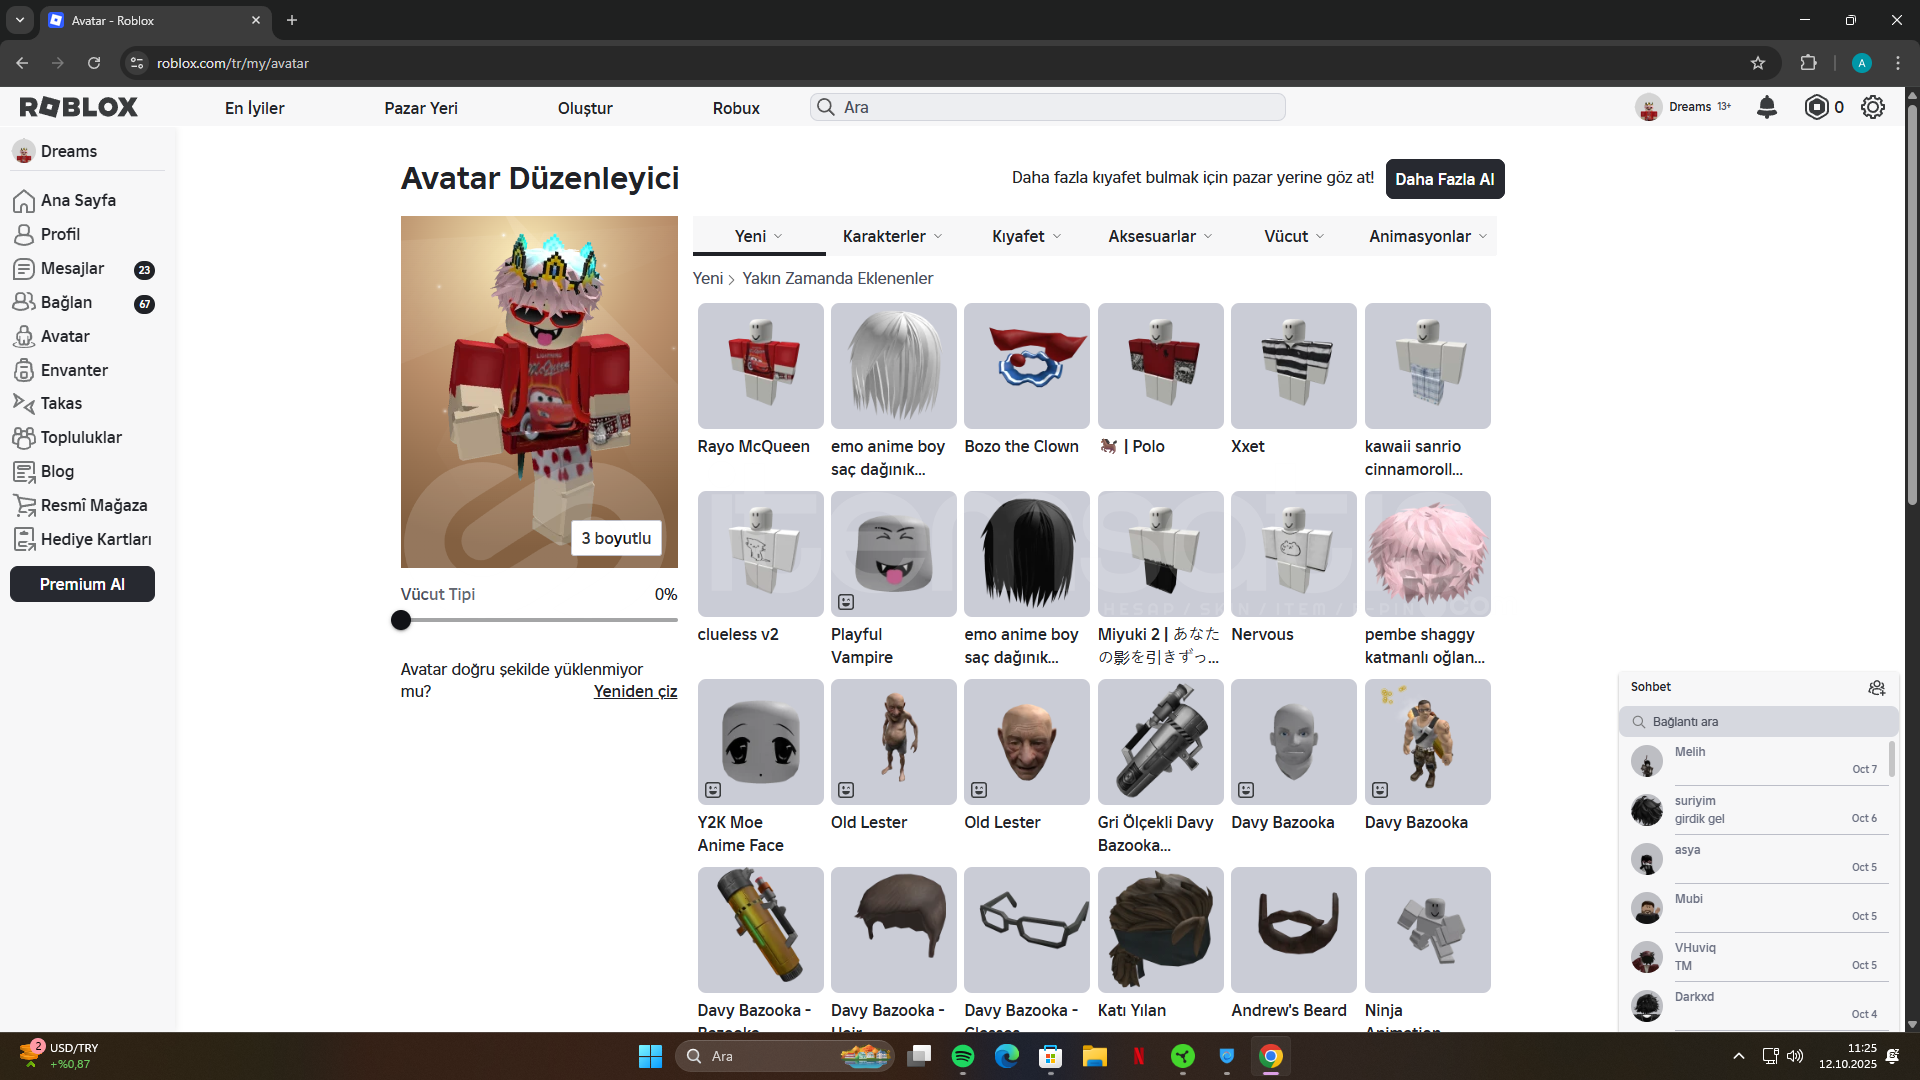
Task: Open Topluluklar in the sidebar
Action: [x=80, y=437]
